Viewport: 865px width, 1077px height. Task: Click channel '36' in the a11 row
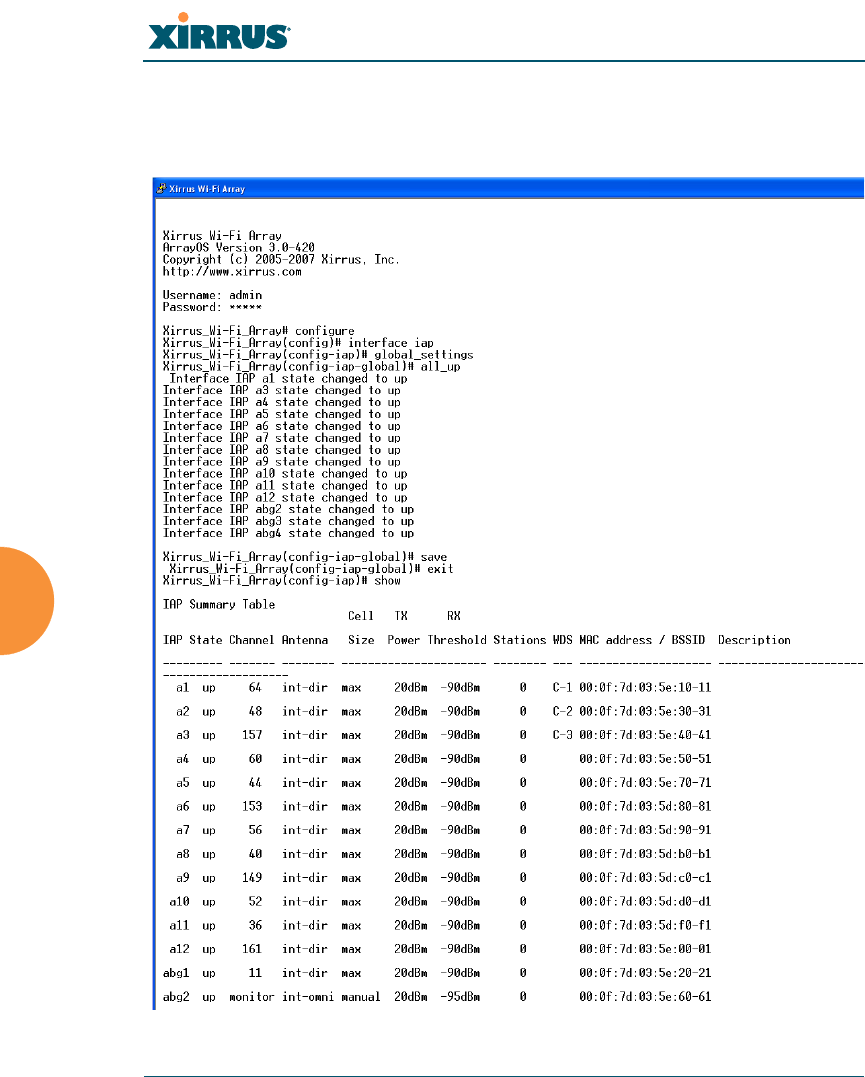[x=255, y=925]
